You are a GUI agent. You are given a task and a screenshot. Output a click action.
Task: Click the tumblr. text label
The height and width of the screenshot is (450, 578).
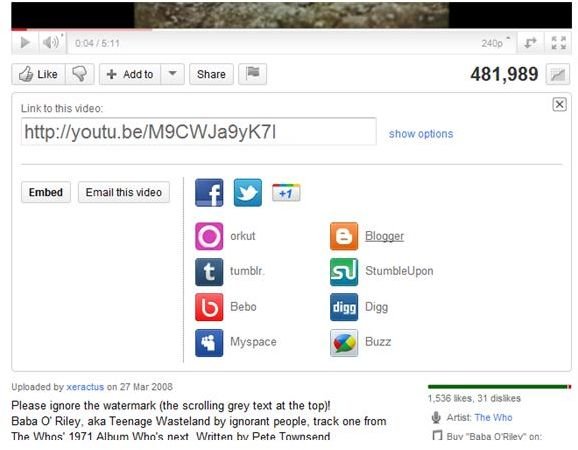coord(247,271)
